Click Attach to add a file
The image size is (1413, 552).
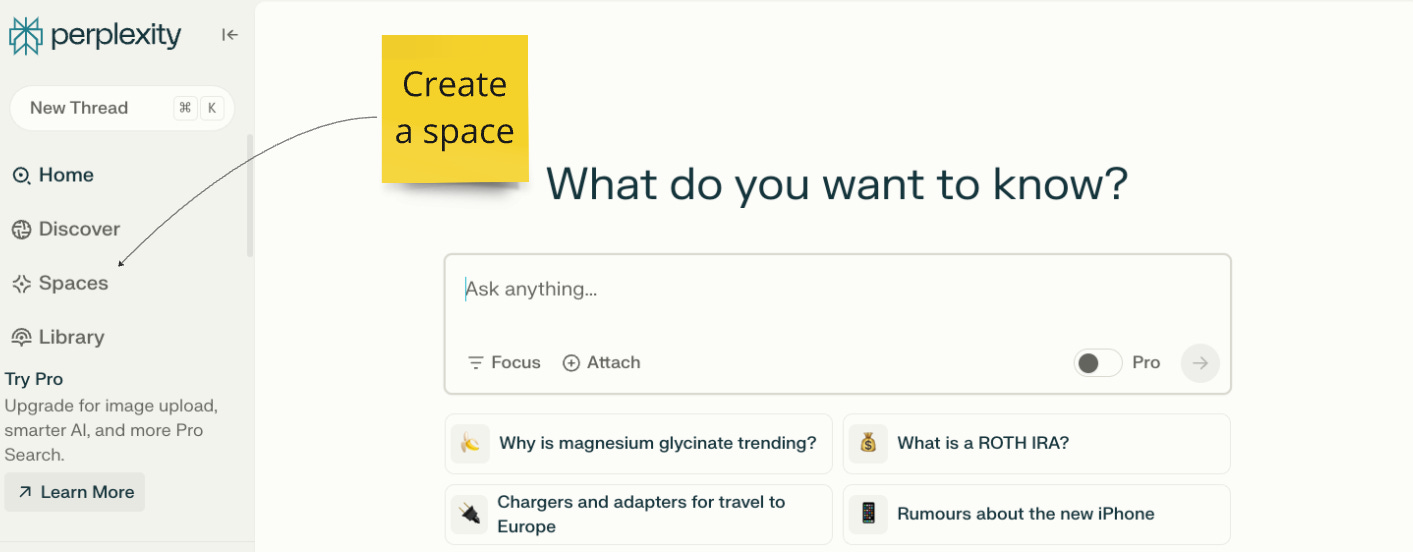[601, 363]
